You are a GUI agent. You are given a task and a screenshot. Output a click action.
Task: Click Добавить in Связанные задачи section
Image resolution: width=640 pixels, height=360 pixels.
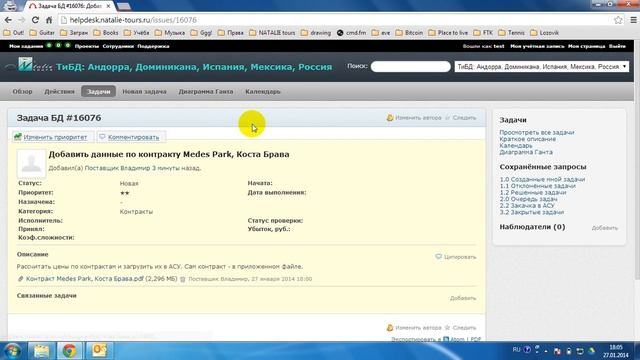(463, 298)
